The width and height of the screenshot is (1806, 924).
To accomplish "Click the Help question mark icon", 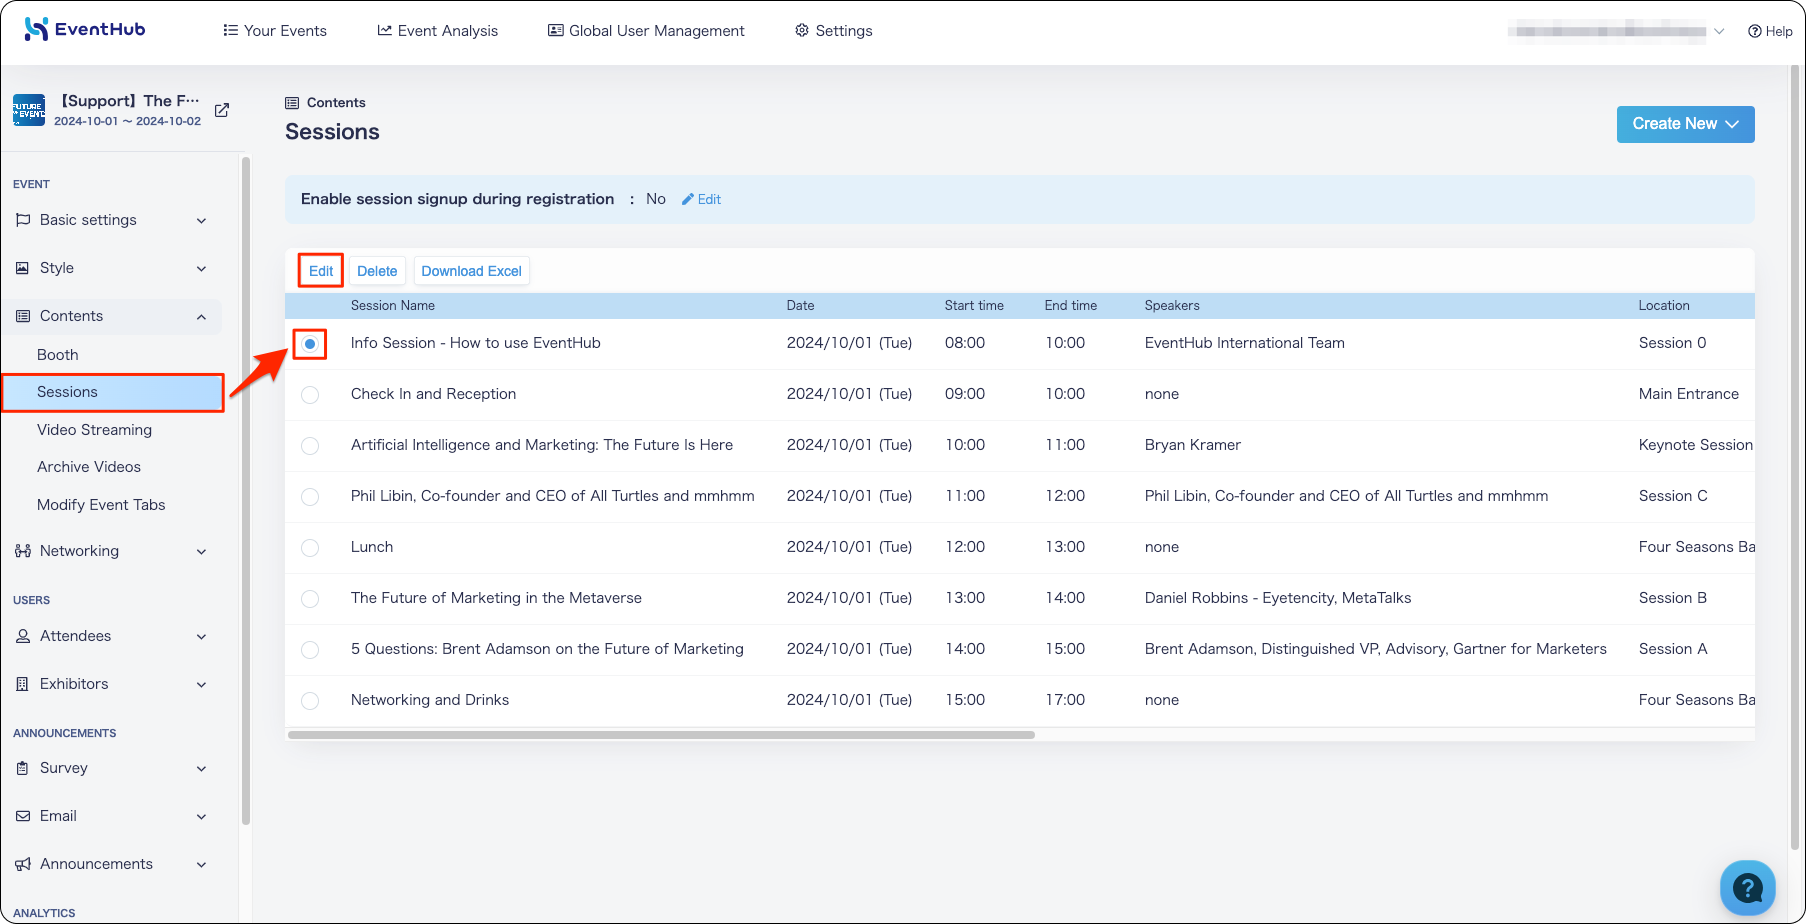I will pos(1754,31).
